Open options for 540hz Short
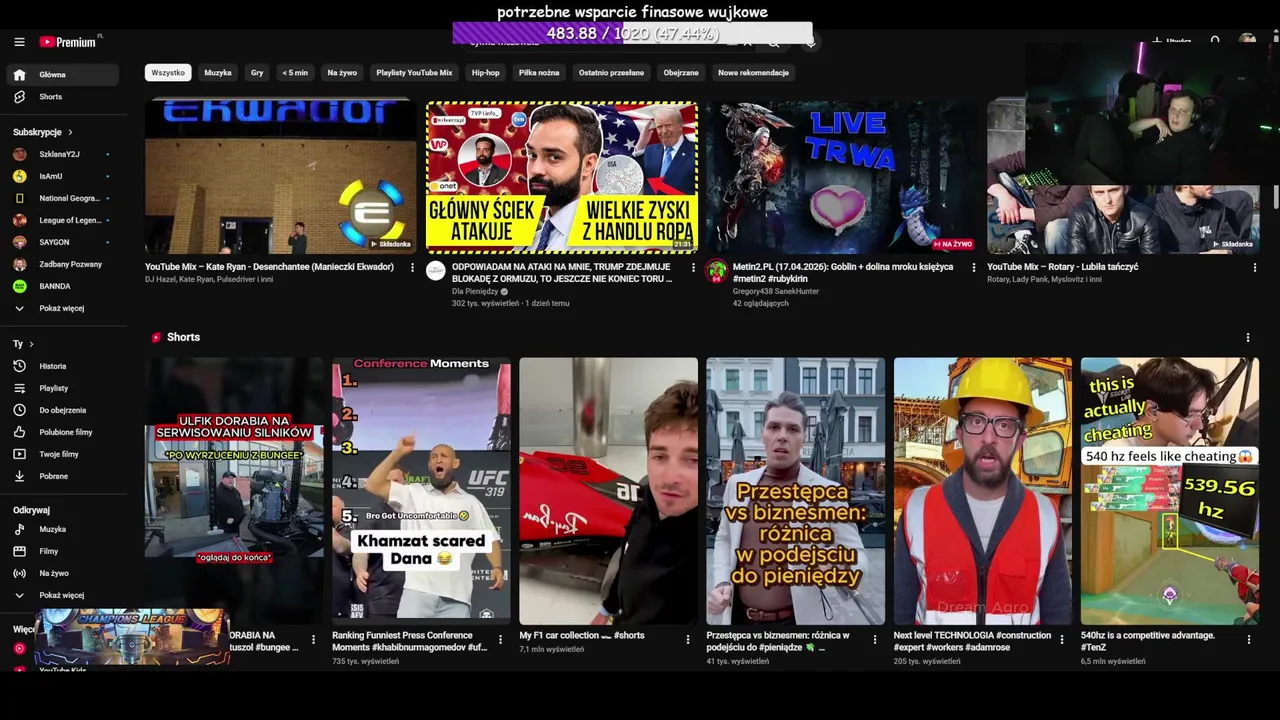 click(1249, 639)
